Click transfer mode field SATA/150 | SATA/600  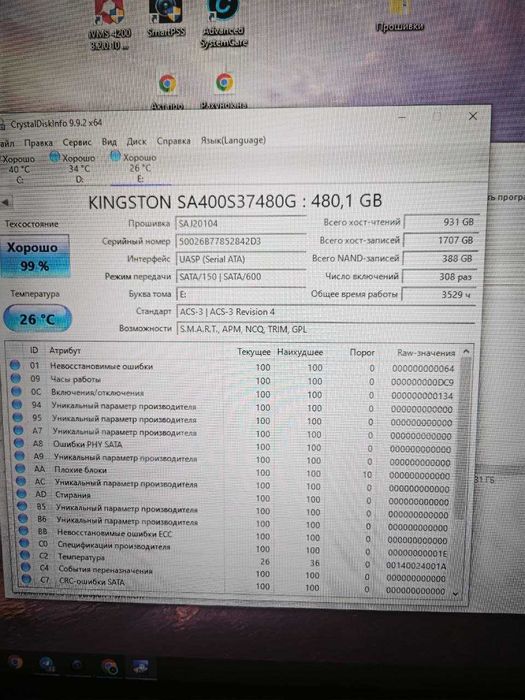click(241, 276)
